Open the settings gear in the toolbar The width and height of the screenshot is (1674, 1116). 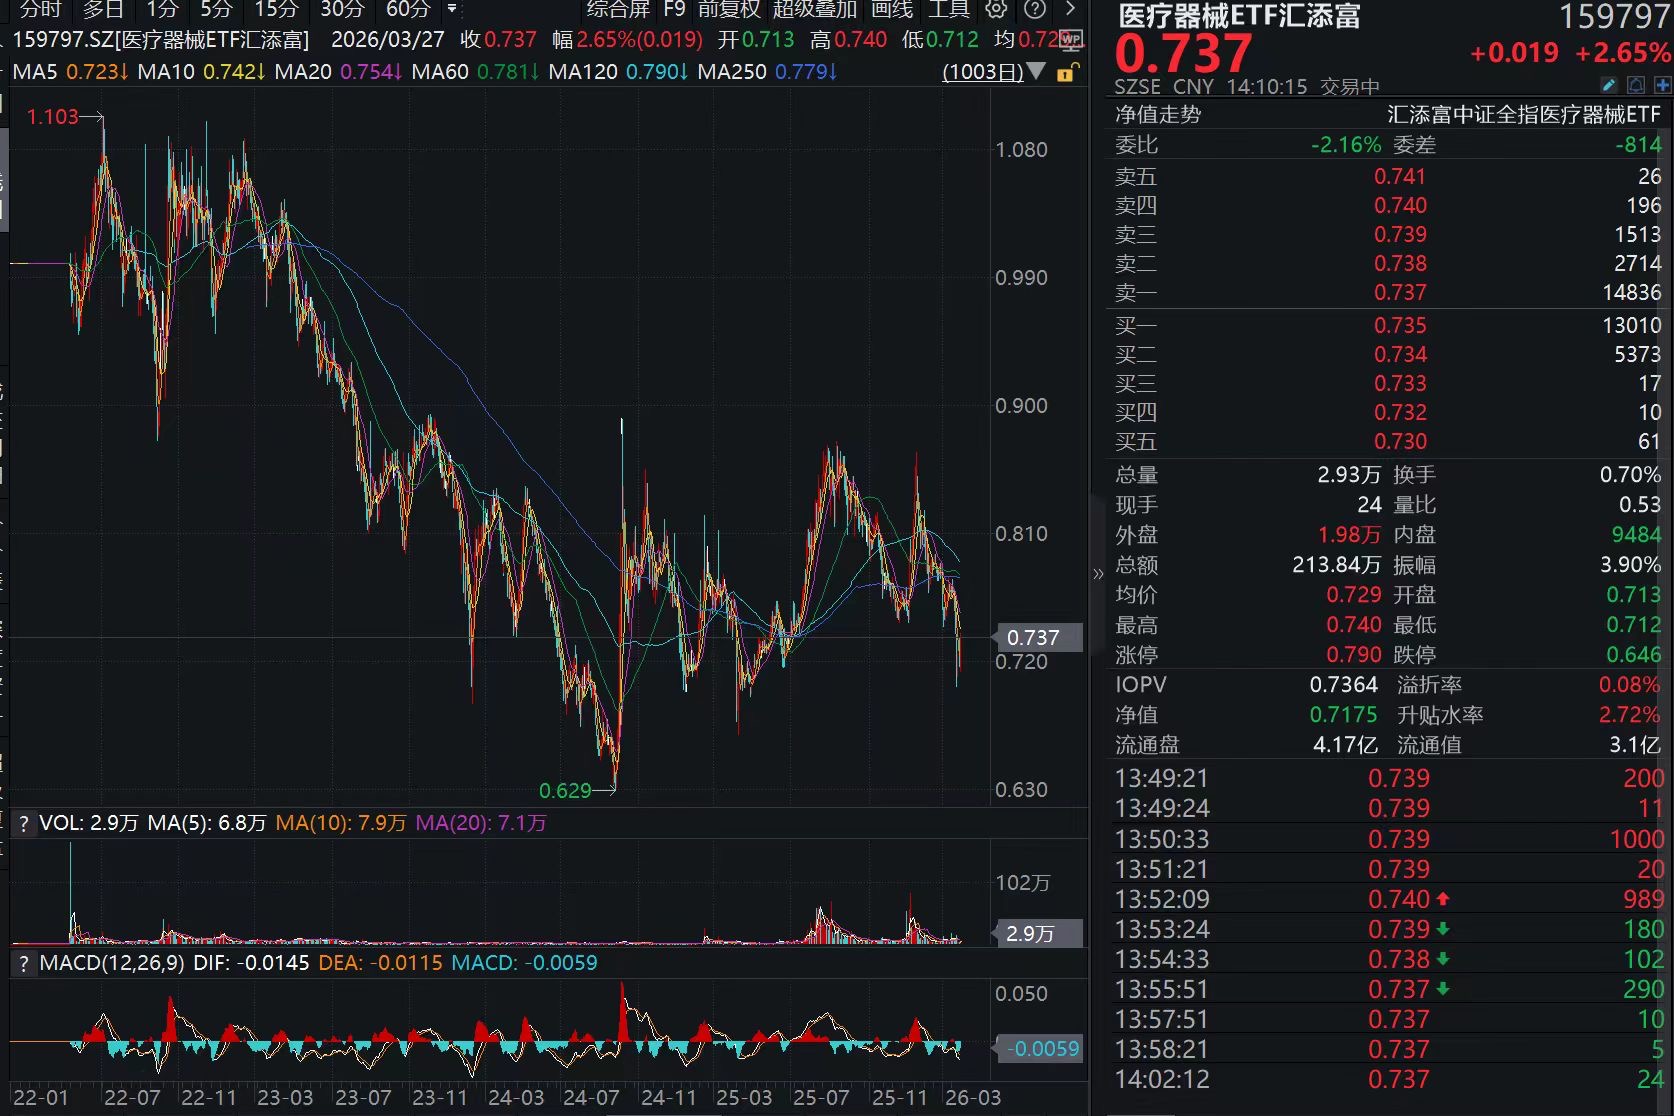[x=995, y=11]
